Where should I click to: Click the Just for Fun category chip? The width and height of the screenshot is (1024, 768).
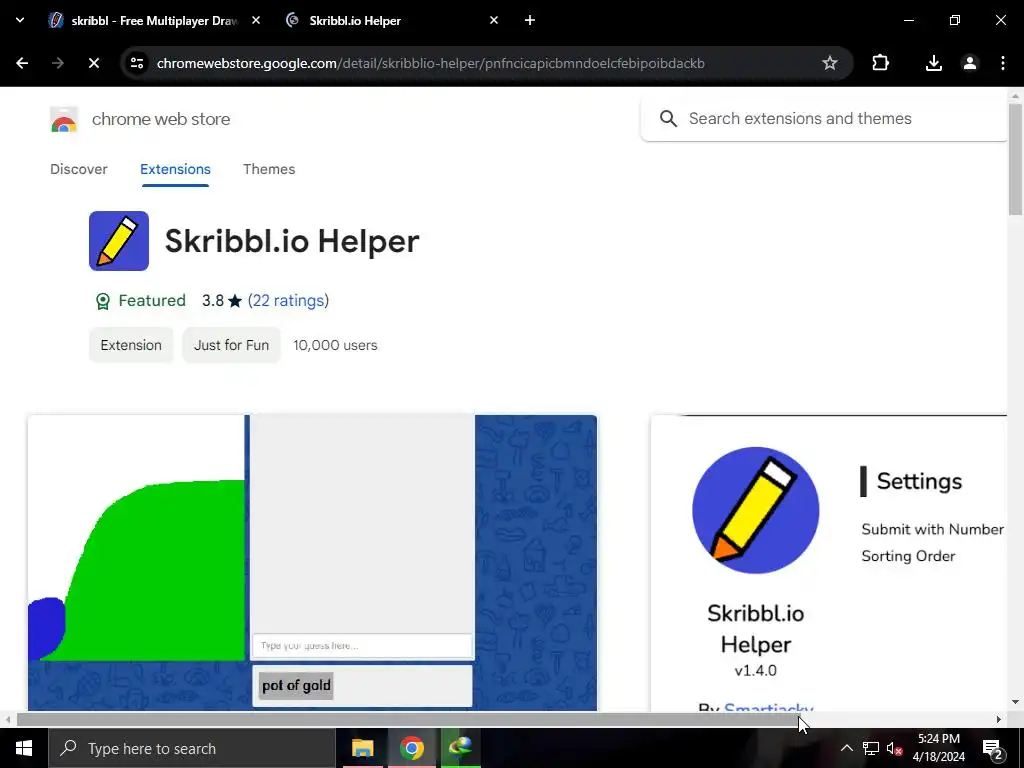231,345
